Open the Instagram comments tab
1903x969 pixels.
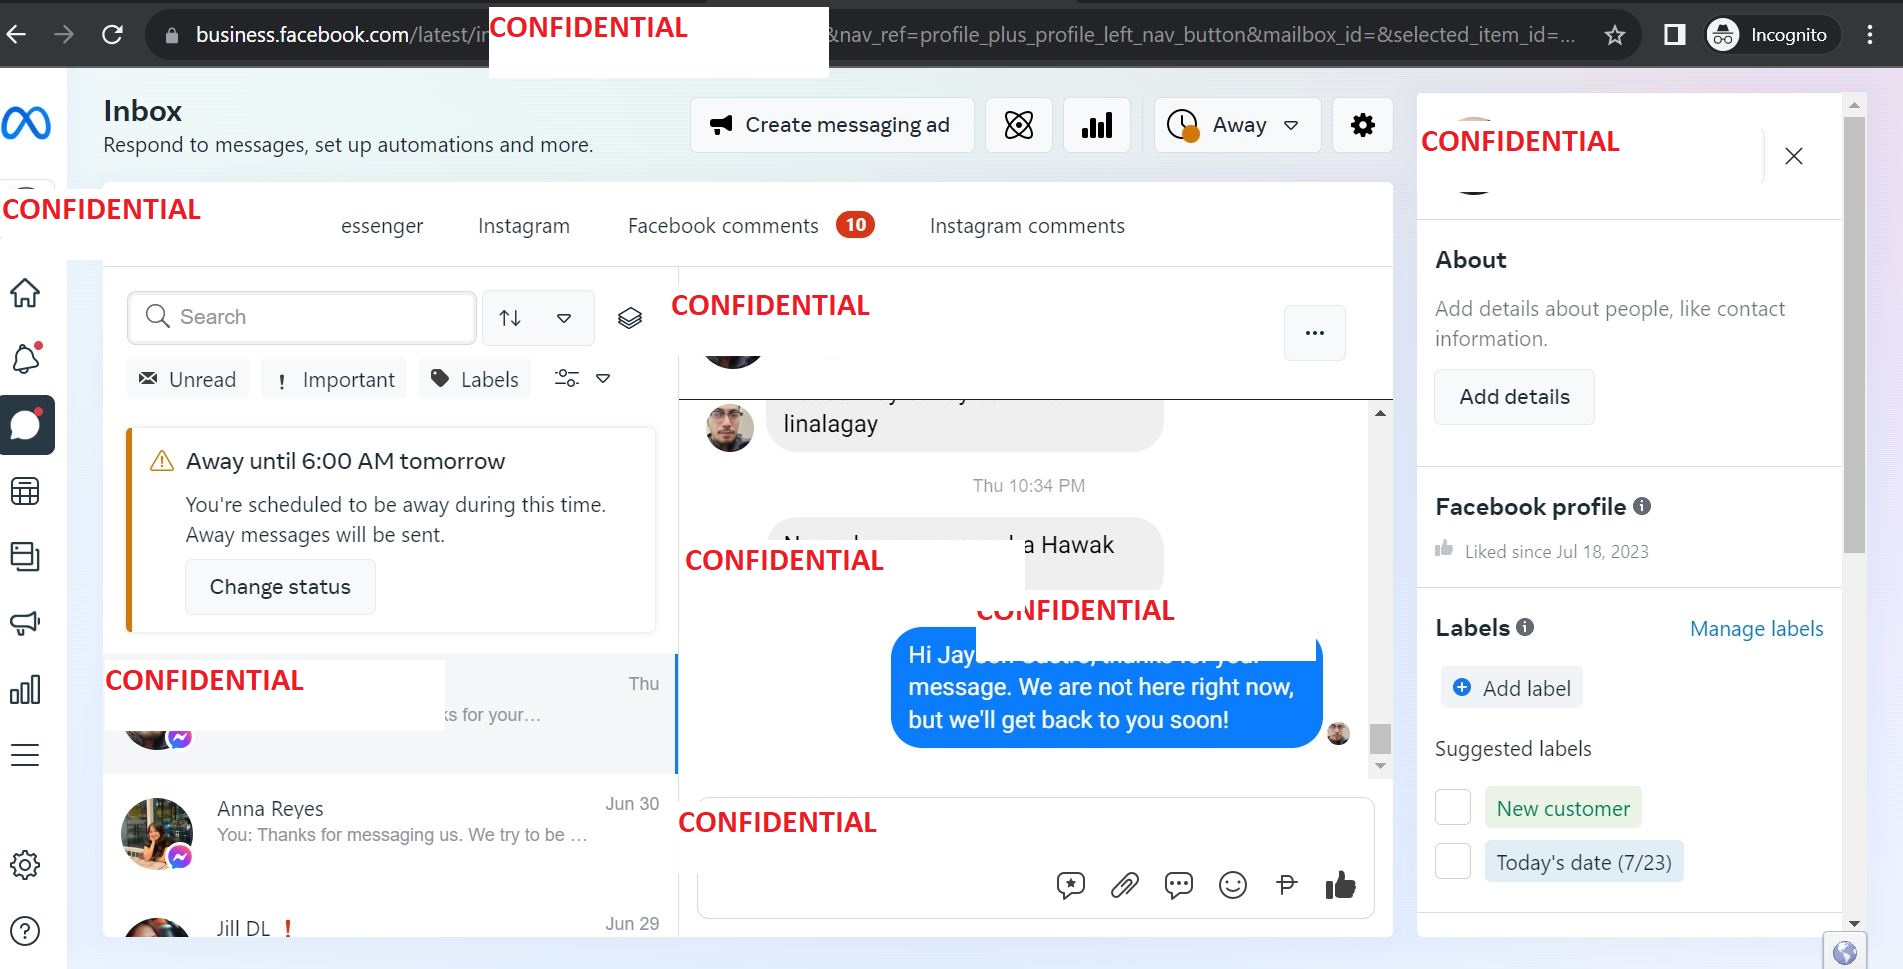1027,226
